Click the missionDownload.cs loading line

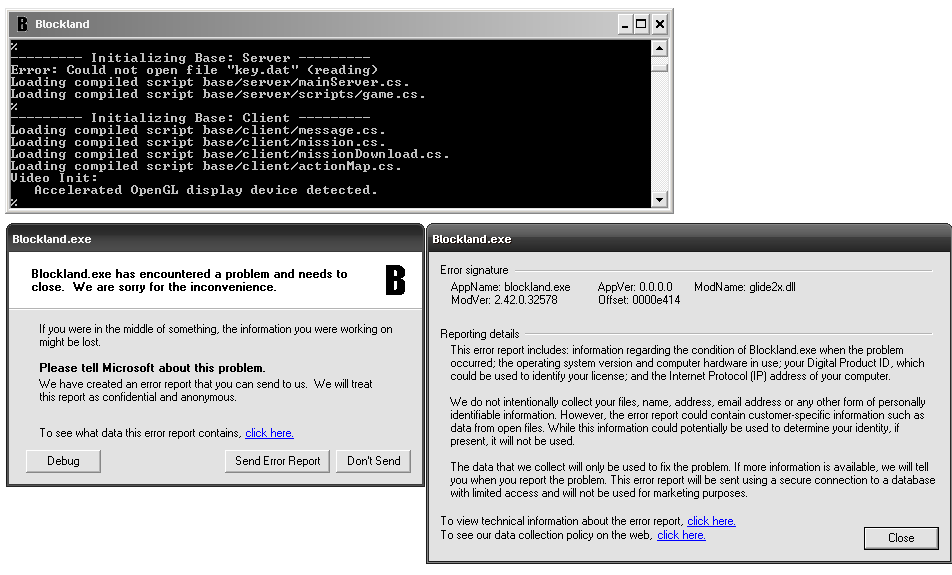(230, 154)
